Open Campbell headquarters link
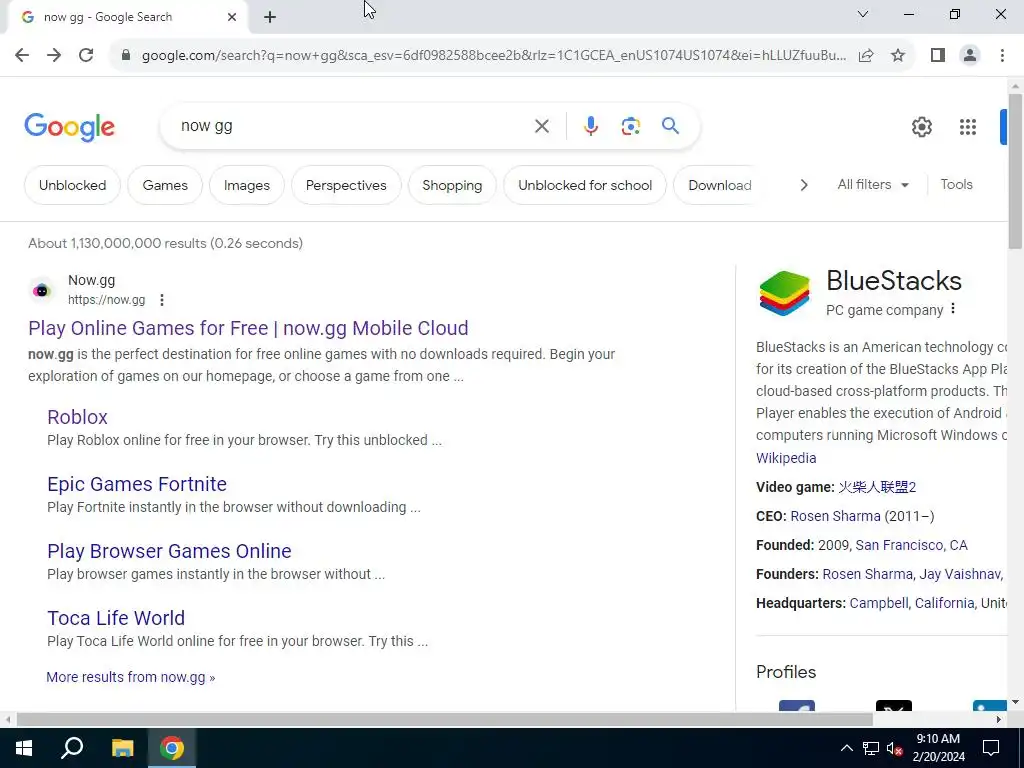 click(x=878, y=603)
